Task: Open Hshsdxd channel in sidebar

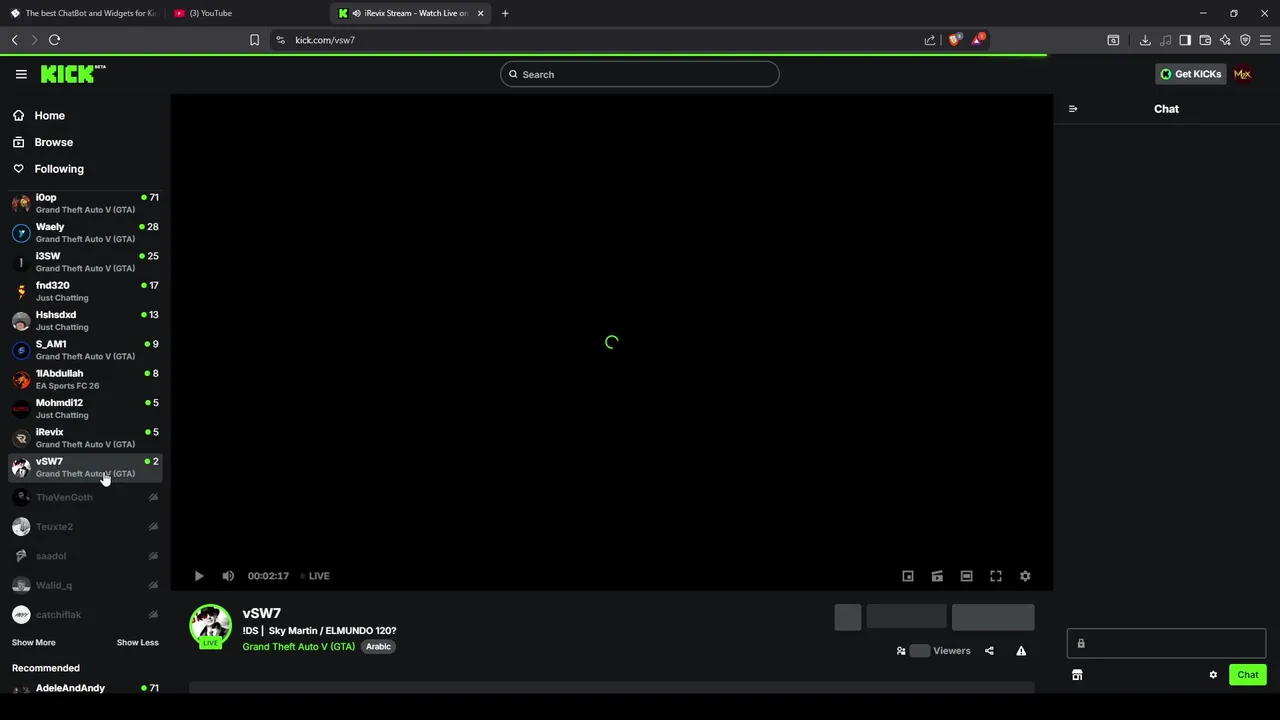Action: [85, 320]
